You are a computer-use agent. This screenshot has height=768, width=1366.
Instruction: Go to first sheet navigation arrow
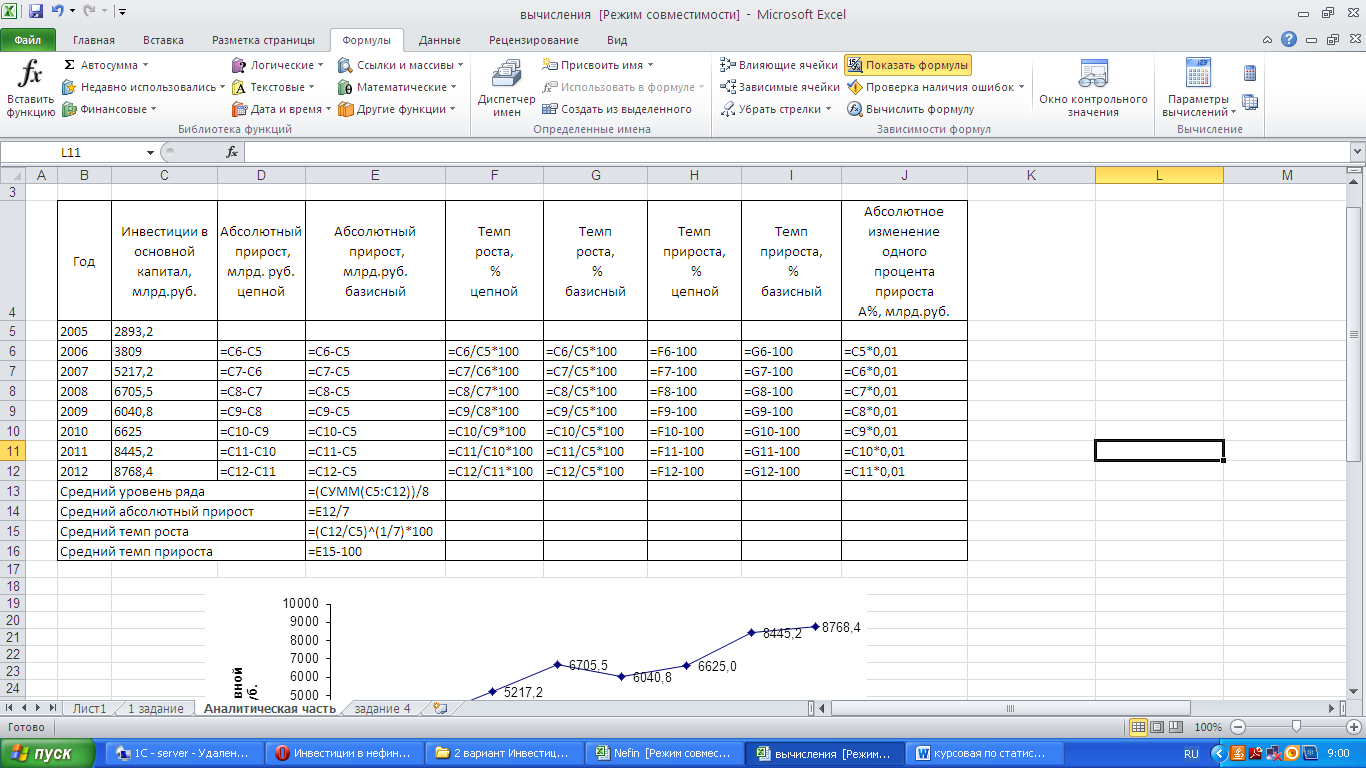tap(10, 708)
